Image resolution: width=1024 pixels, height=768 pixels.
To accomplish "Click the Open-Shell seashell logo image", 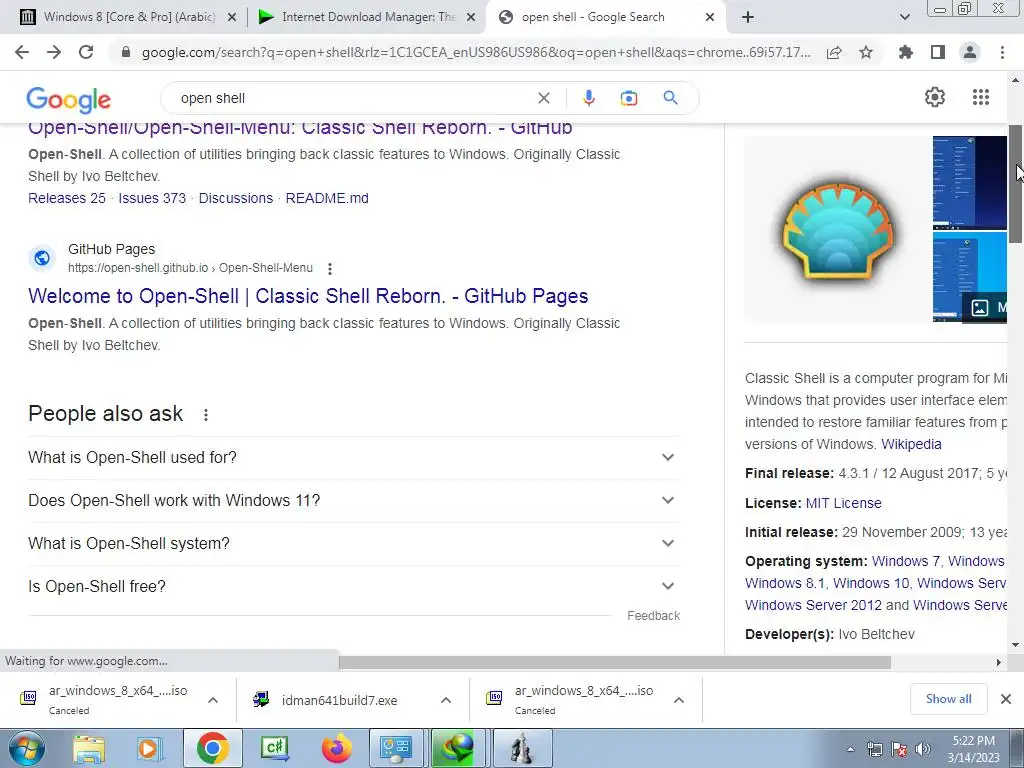I will coord(839,229).
